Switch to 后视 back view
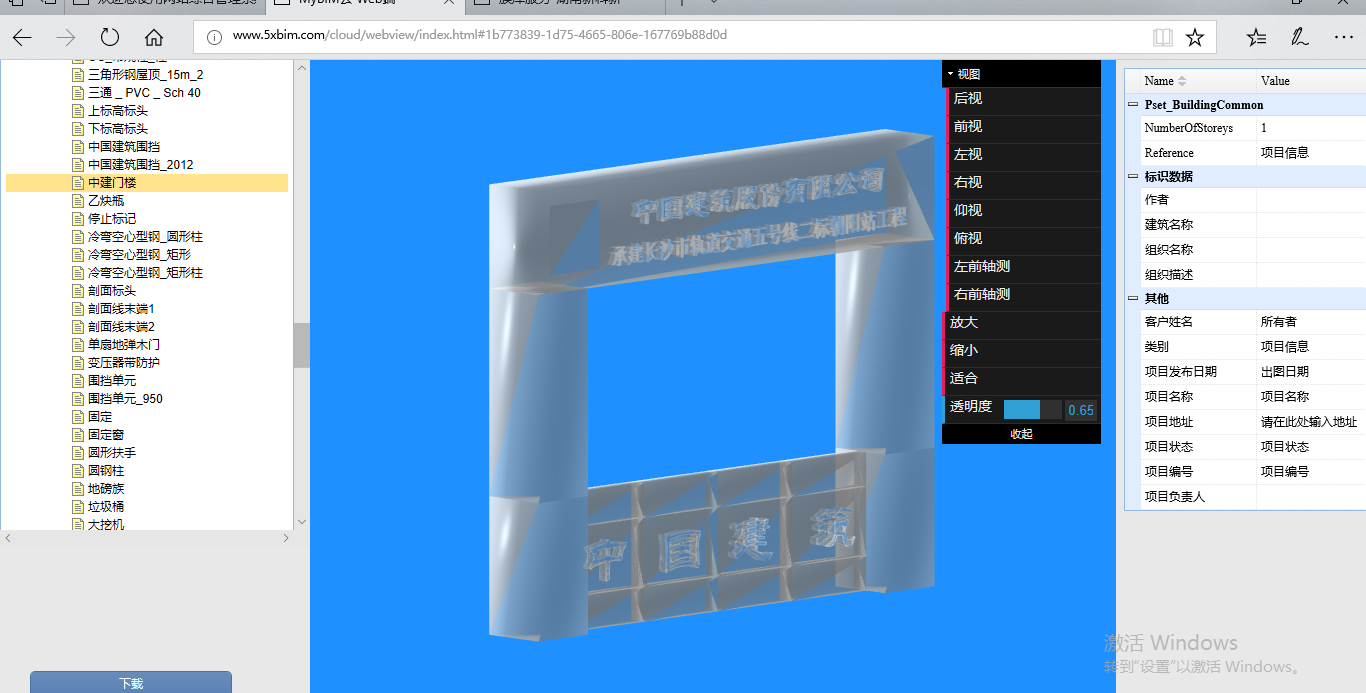The image size is (1366, 693). click(1022, 99)
